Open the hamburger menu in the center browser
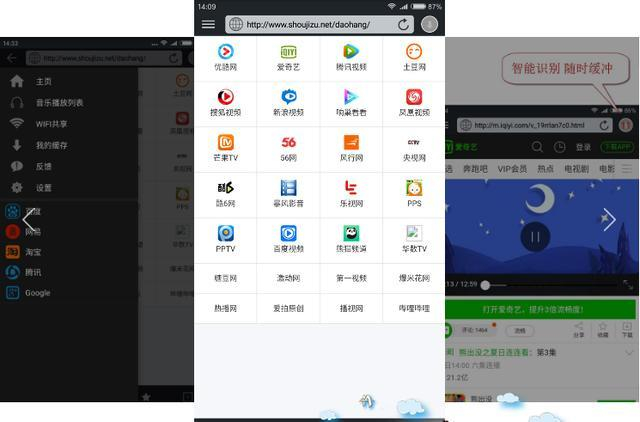 [x=208, y=24]
